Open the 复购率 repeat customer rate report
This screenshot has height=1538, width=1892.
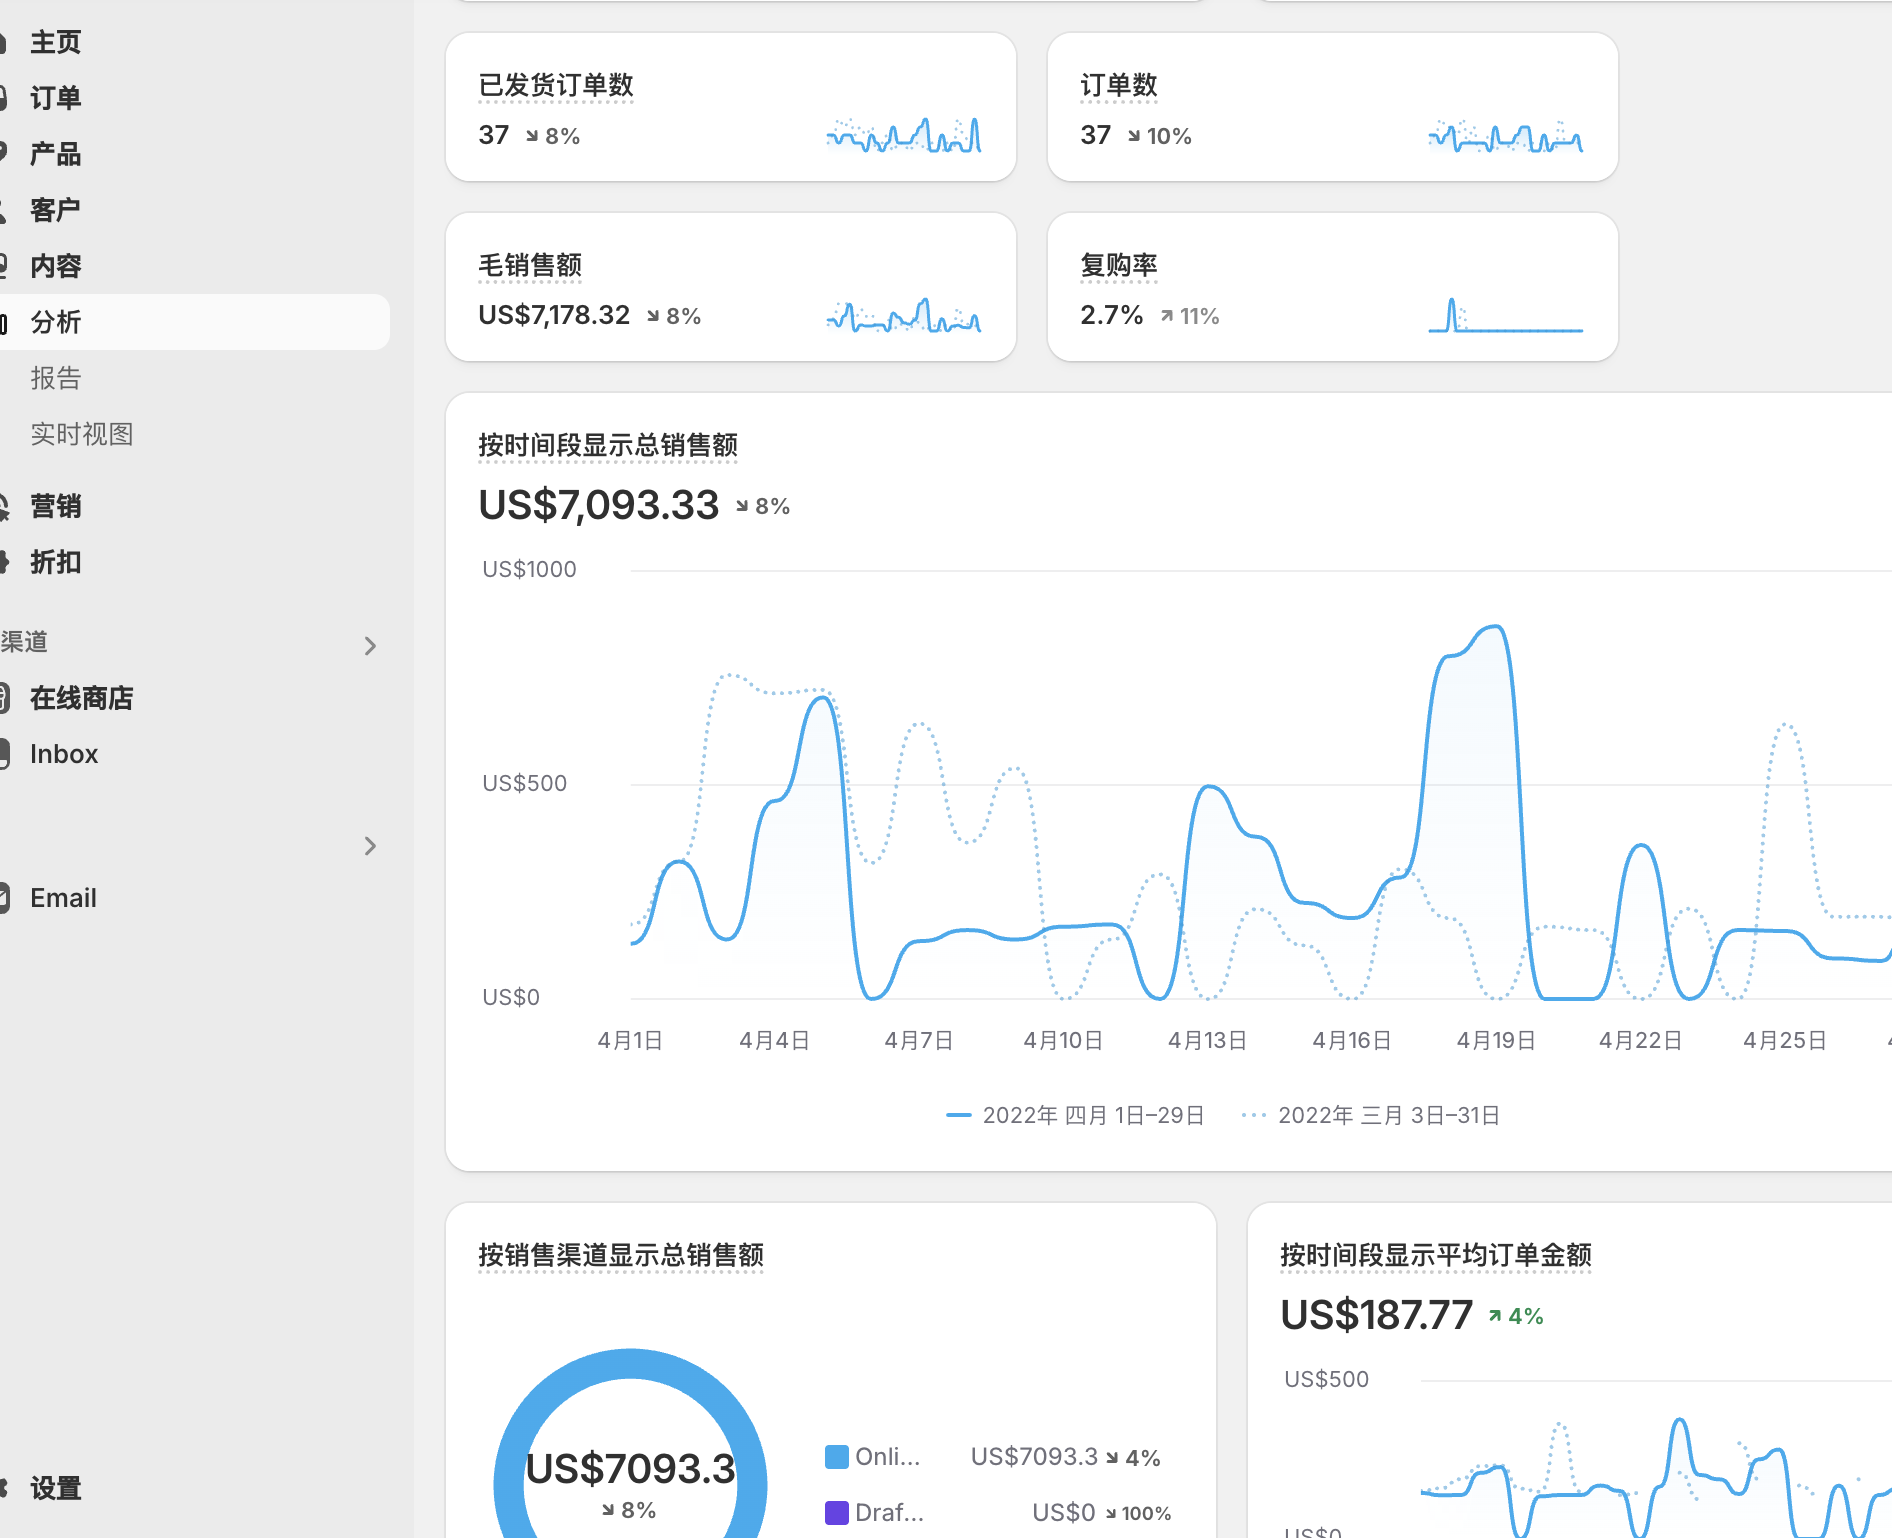point(1118,265)
